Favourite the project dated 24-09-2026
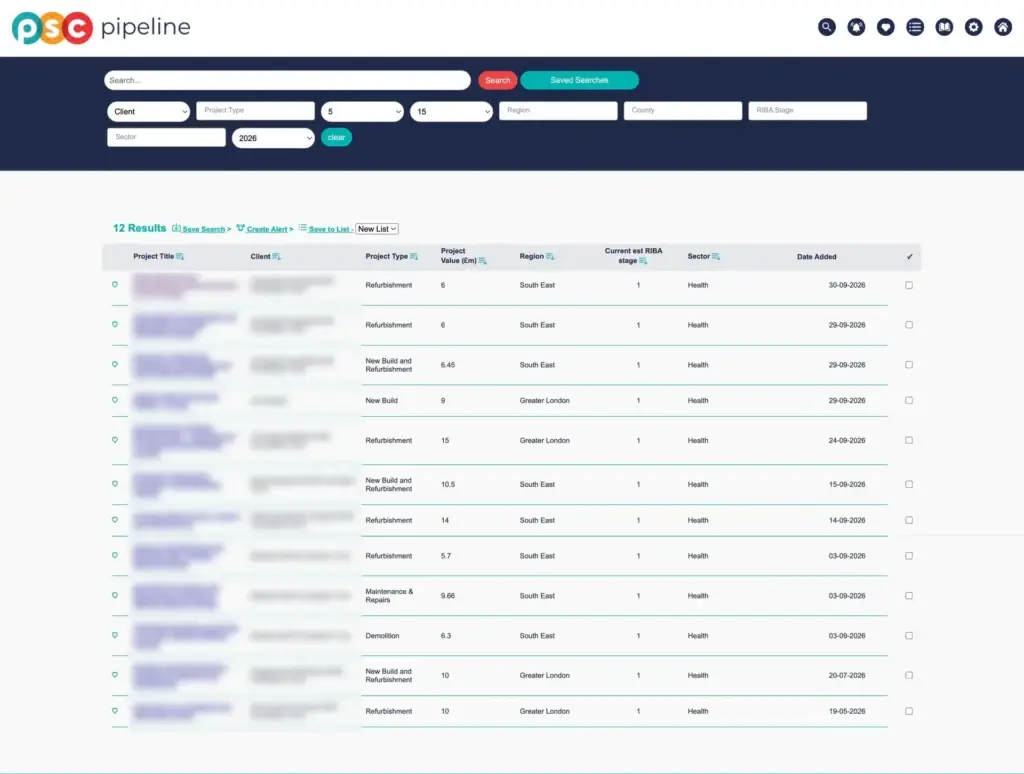Screen dimensions: 1024x774 pyautogui.click(x=115, y=440)
